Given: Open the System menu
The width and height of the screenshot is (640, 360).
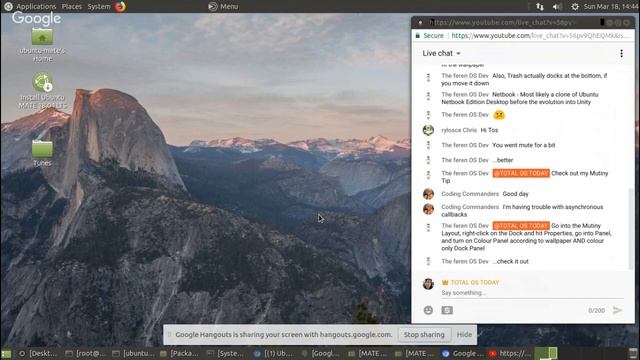Looking at the screenshot, I should click(x=99, y=7).
